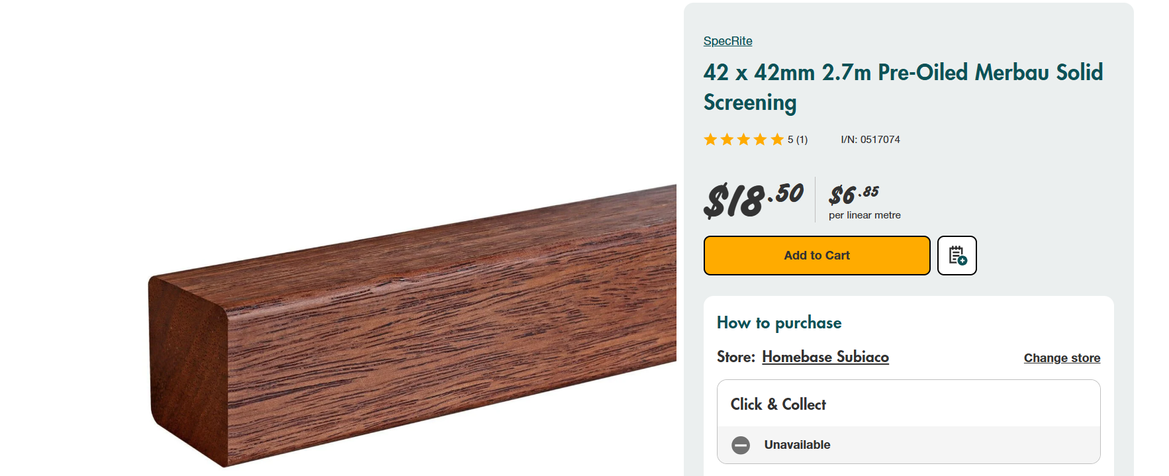Image resolution: width=1169 pixels, height=476 pixels.
Task: Click the How to purchase heading
Action: pyautogui.click(x=779, y=323)
